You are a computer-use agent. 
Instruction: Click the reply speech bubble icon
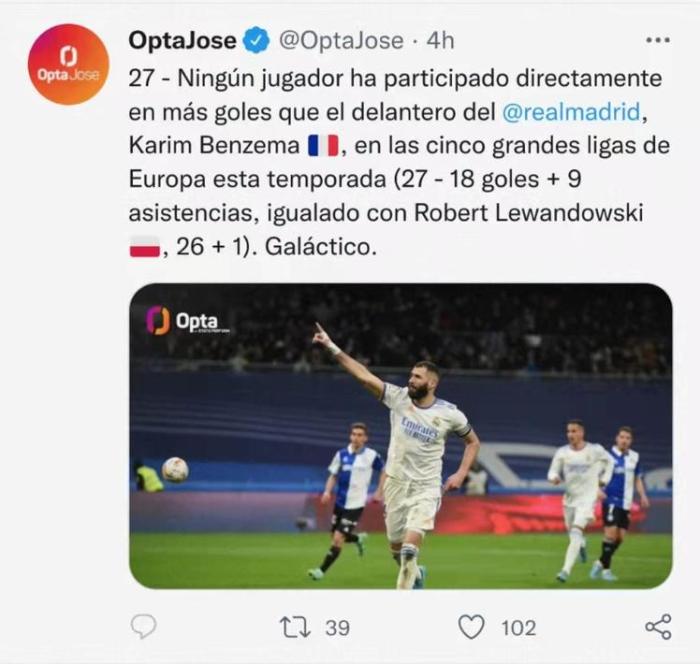(x=144, y=627)
